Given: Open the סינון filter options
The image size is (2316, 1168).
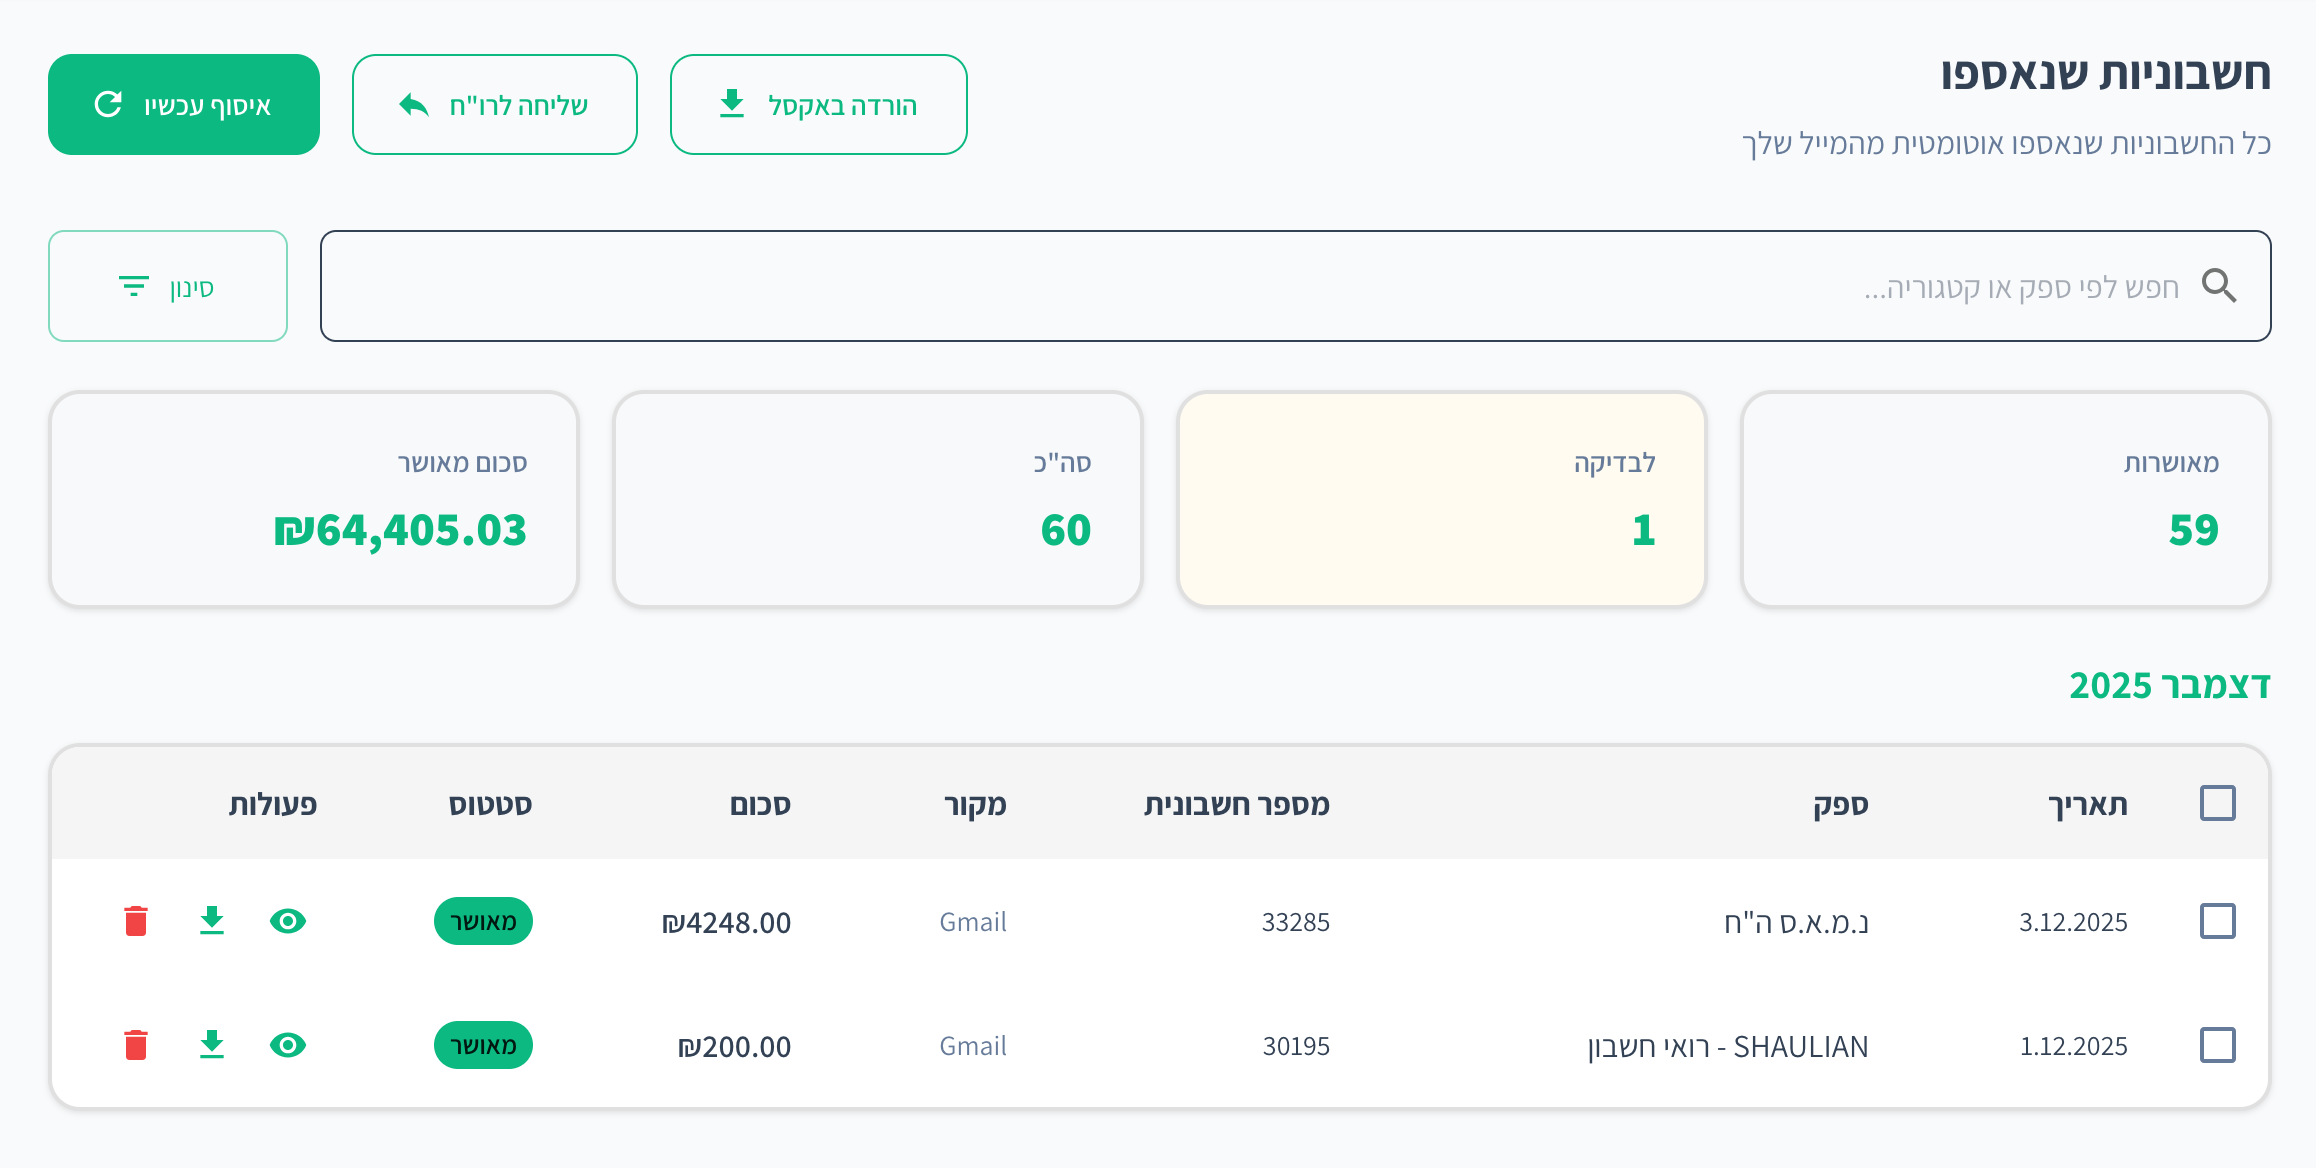Looking at the screenshot, I should pyautogui.click(x=168, y=286).
